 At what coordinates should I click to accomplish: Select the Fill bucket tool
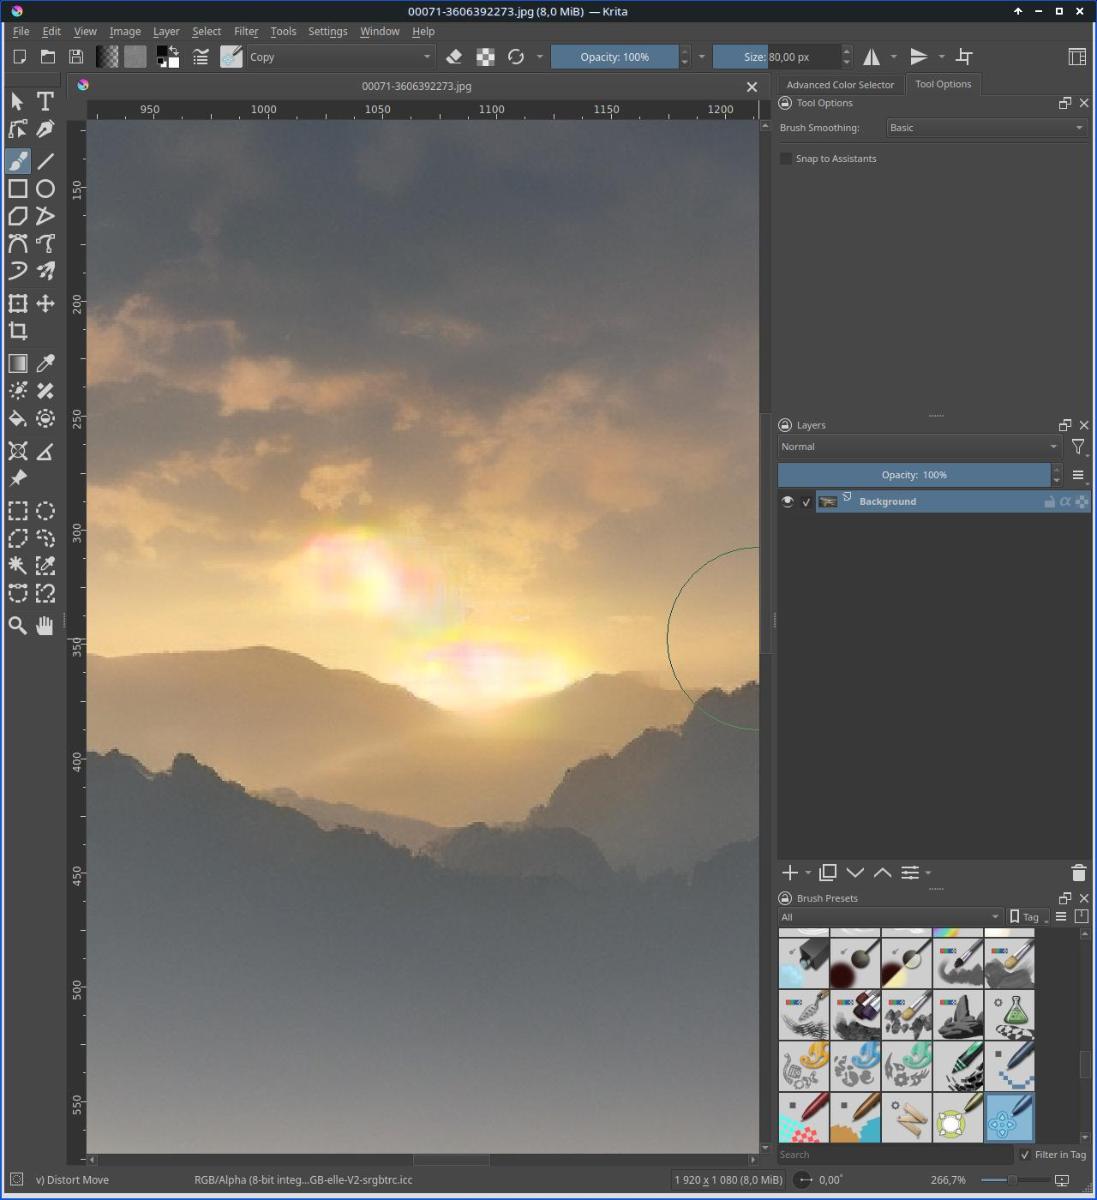(x=18, y=419)
